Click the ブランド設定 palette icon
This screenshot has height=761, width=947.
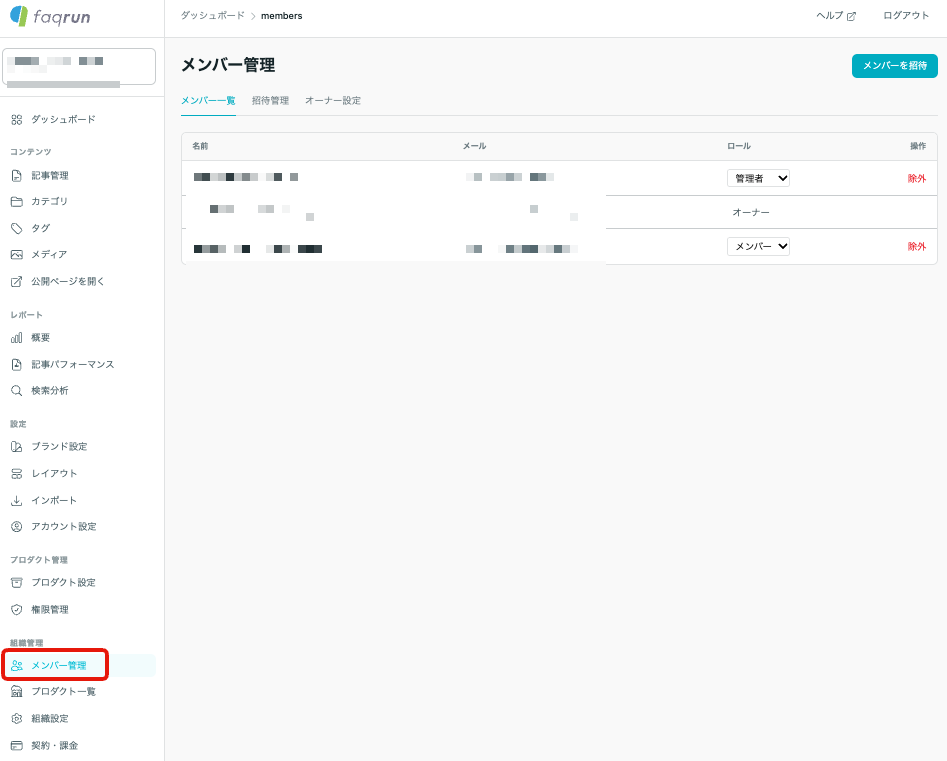tap(17, 447)
